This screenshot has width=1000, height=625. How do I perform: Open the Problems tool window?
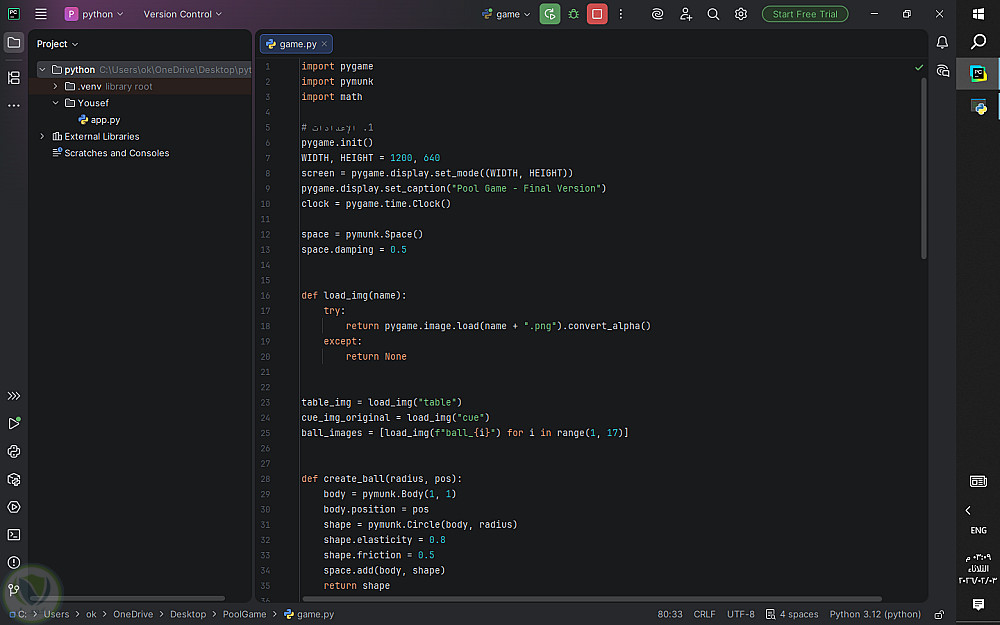(14, 563)
